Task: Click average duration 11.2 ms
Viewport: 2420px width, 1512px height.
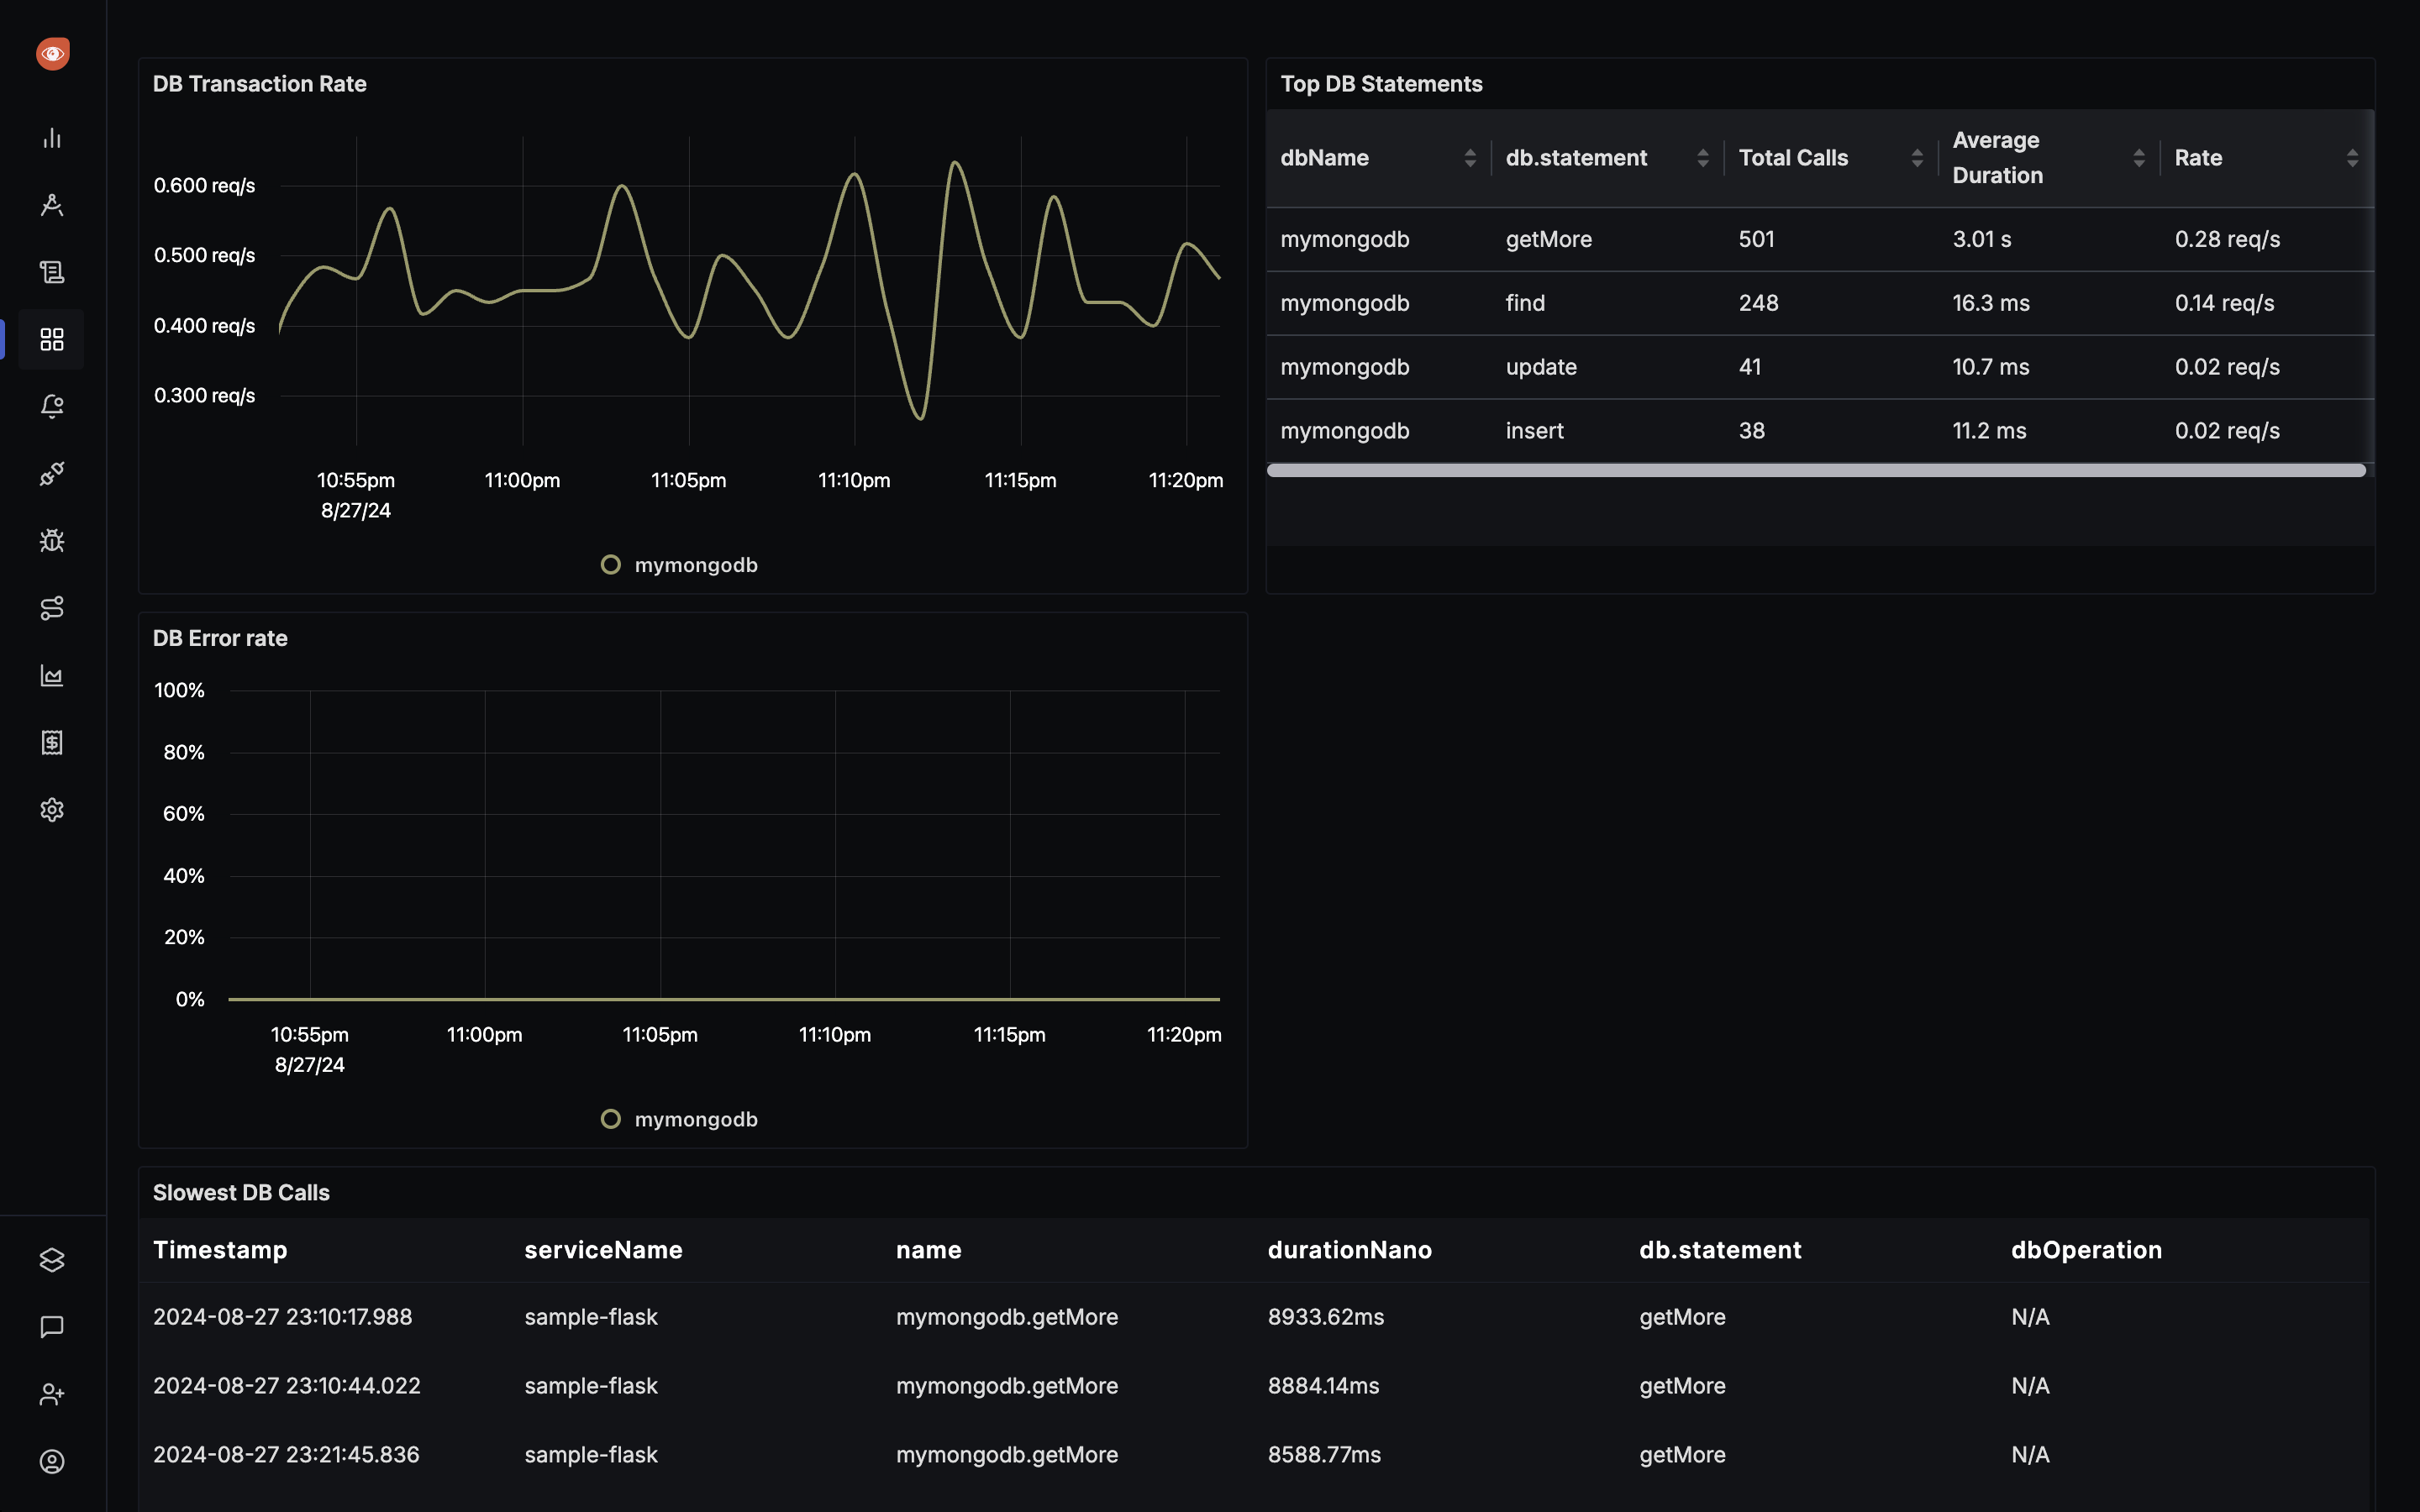Action: tap(1989, 431)
